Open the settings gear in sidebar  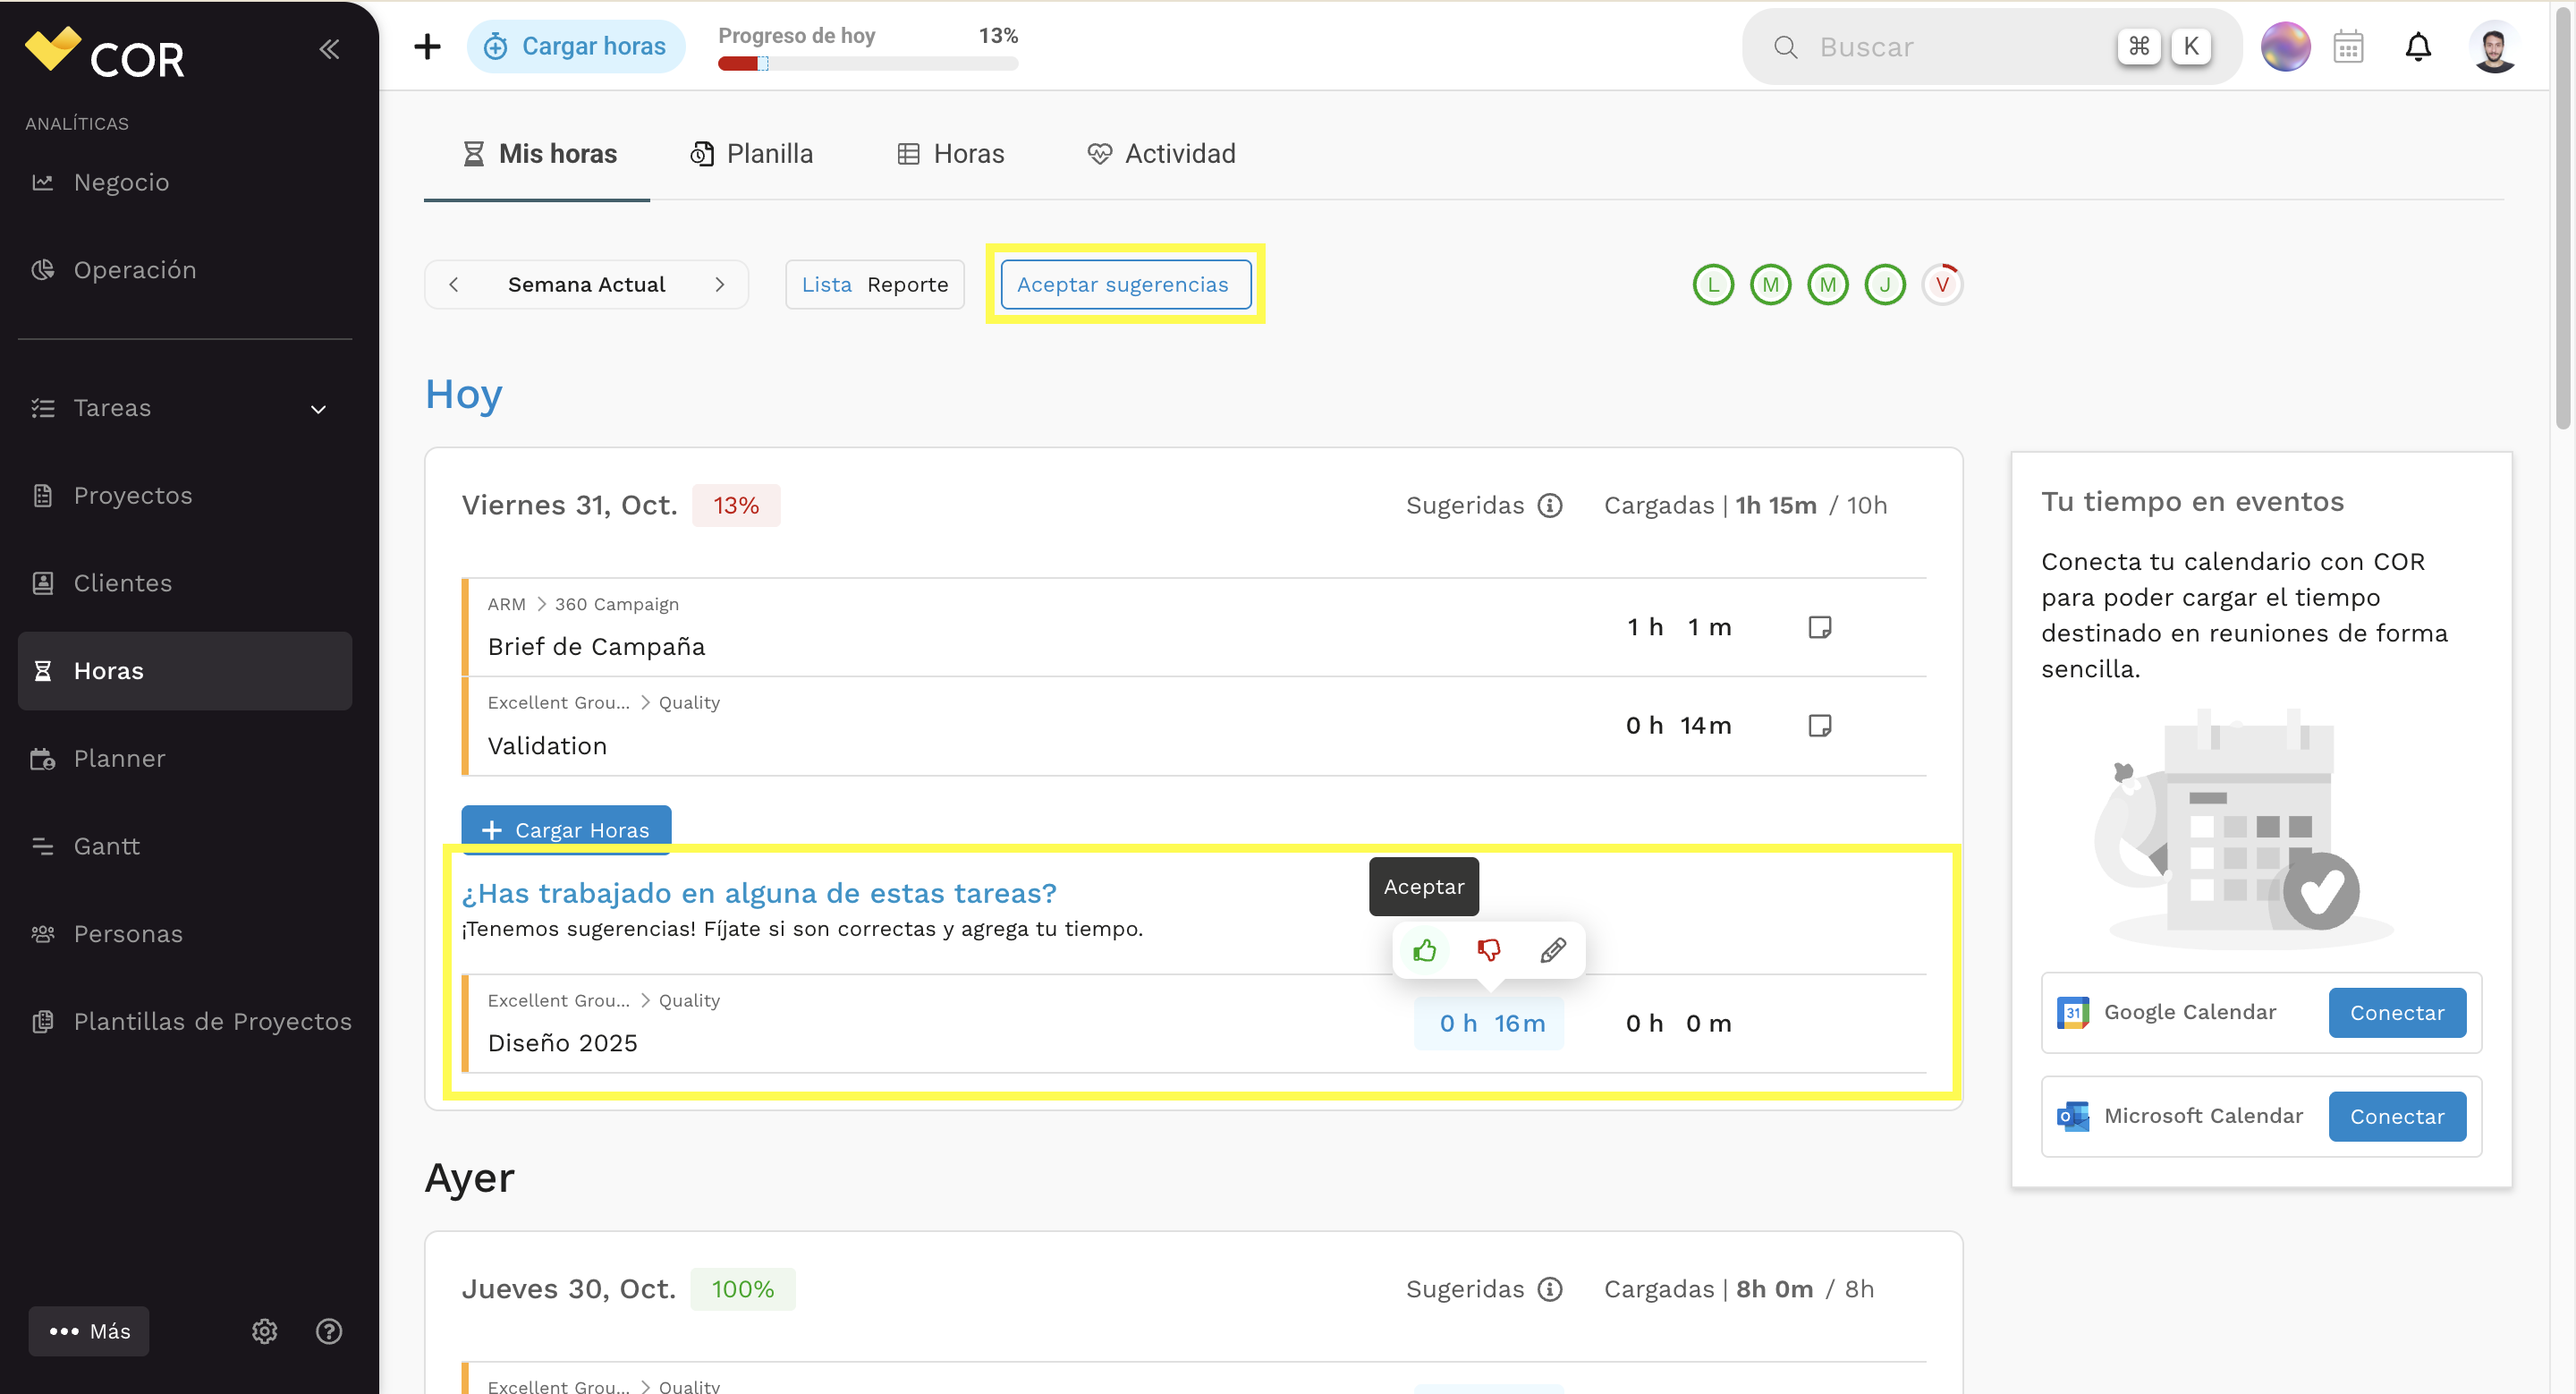pos(264,1331)
